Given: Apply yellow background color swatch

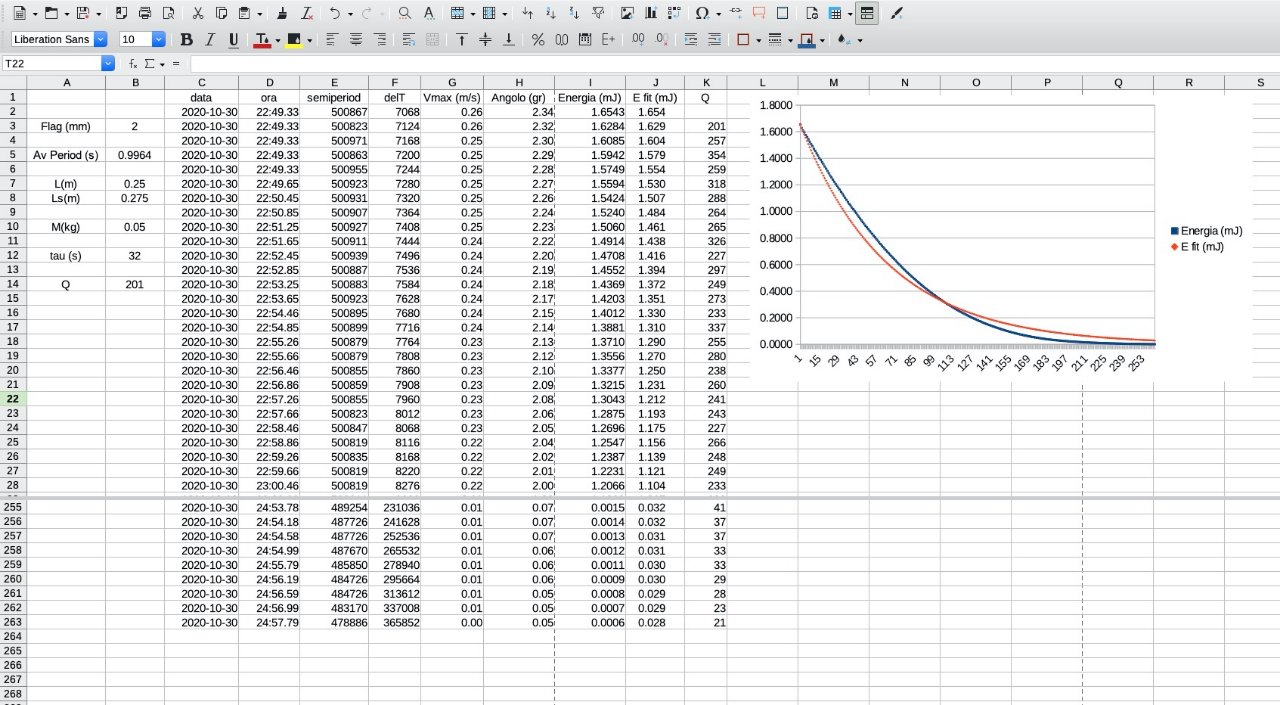Looking at the screenshot, I should click(294, 40).
